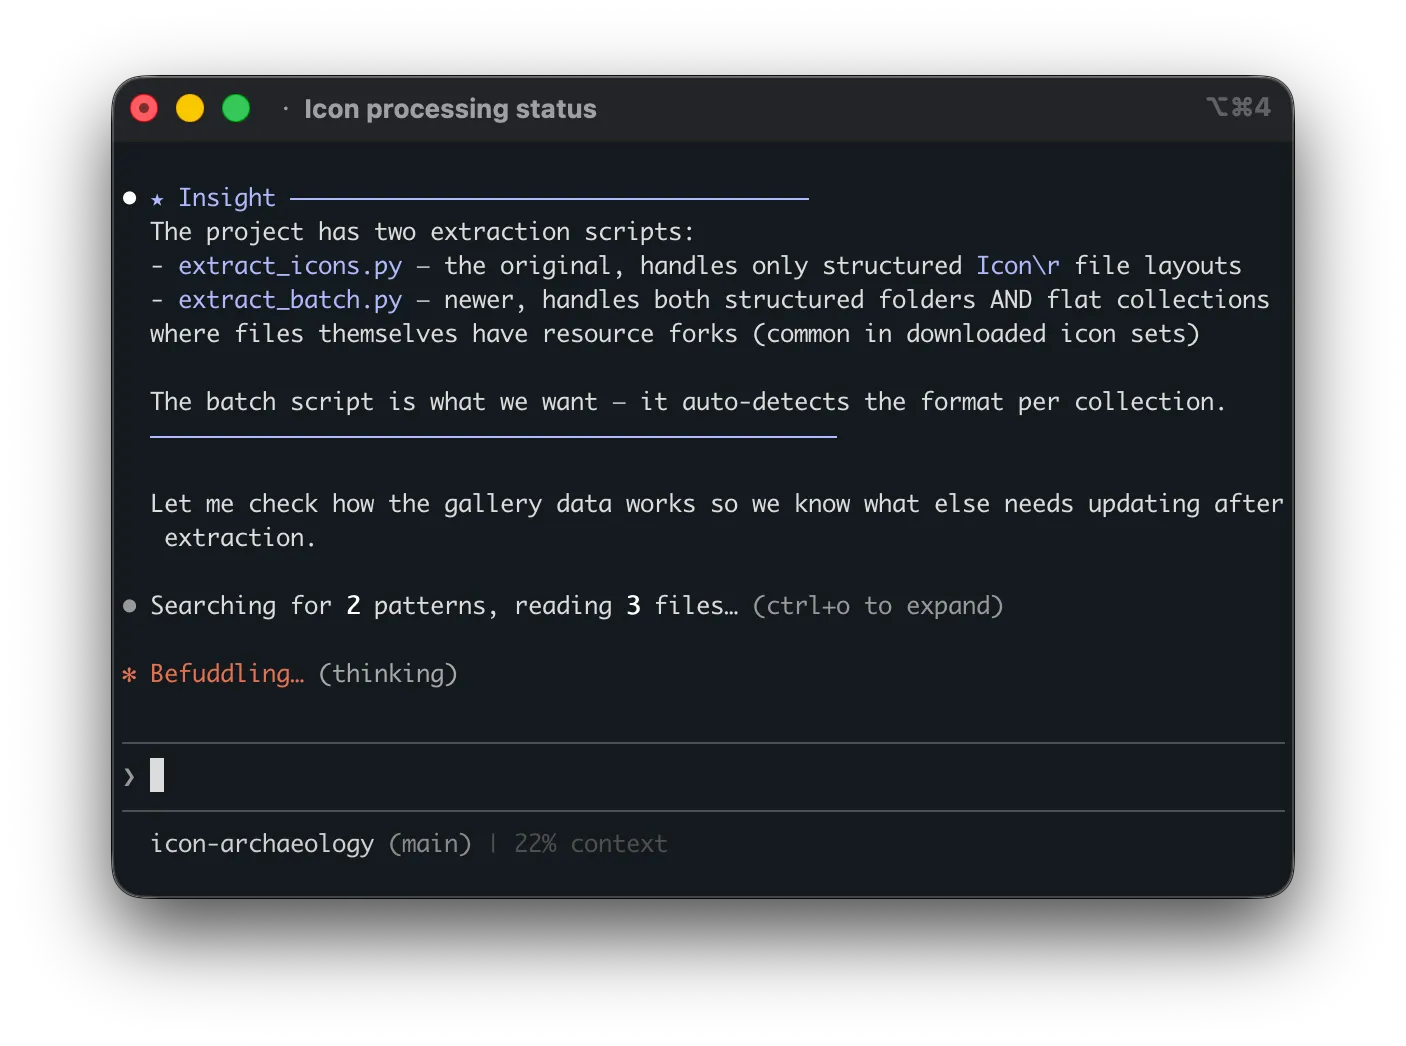Click the ctrl+o to expand hint
1406x1046 pixels.
878,606
